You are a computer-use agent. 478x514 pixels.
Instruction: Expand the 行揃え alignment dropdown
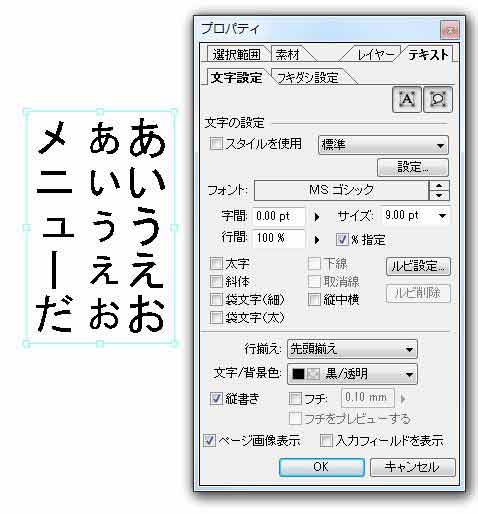point(352,350)
